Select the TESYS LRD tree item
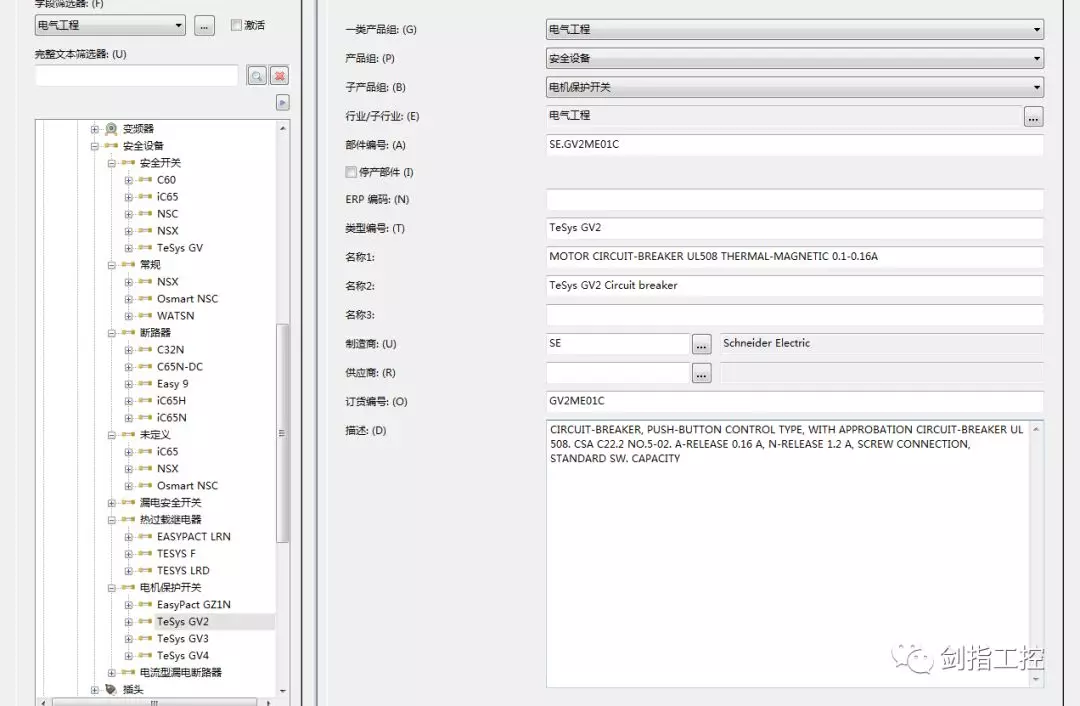 pos(183,571)
